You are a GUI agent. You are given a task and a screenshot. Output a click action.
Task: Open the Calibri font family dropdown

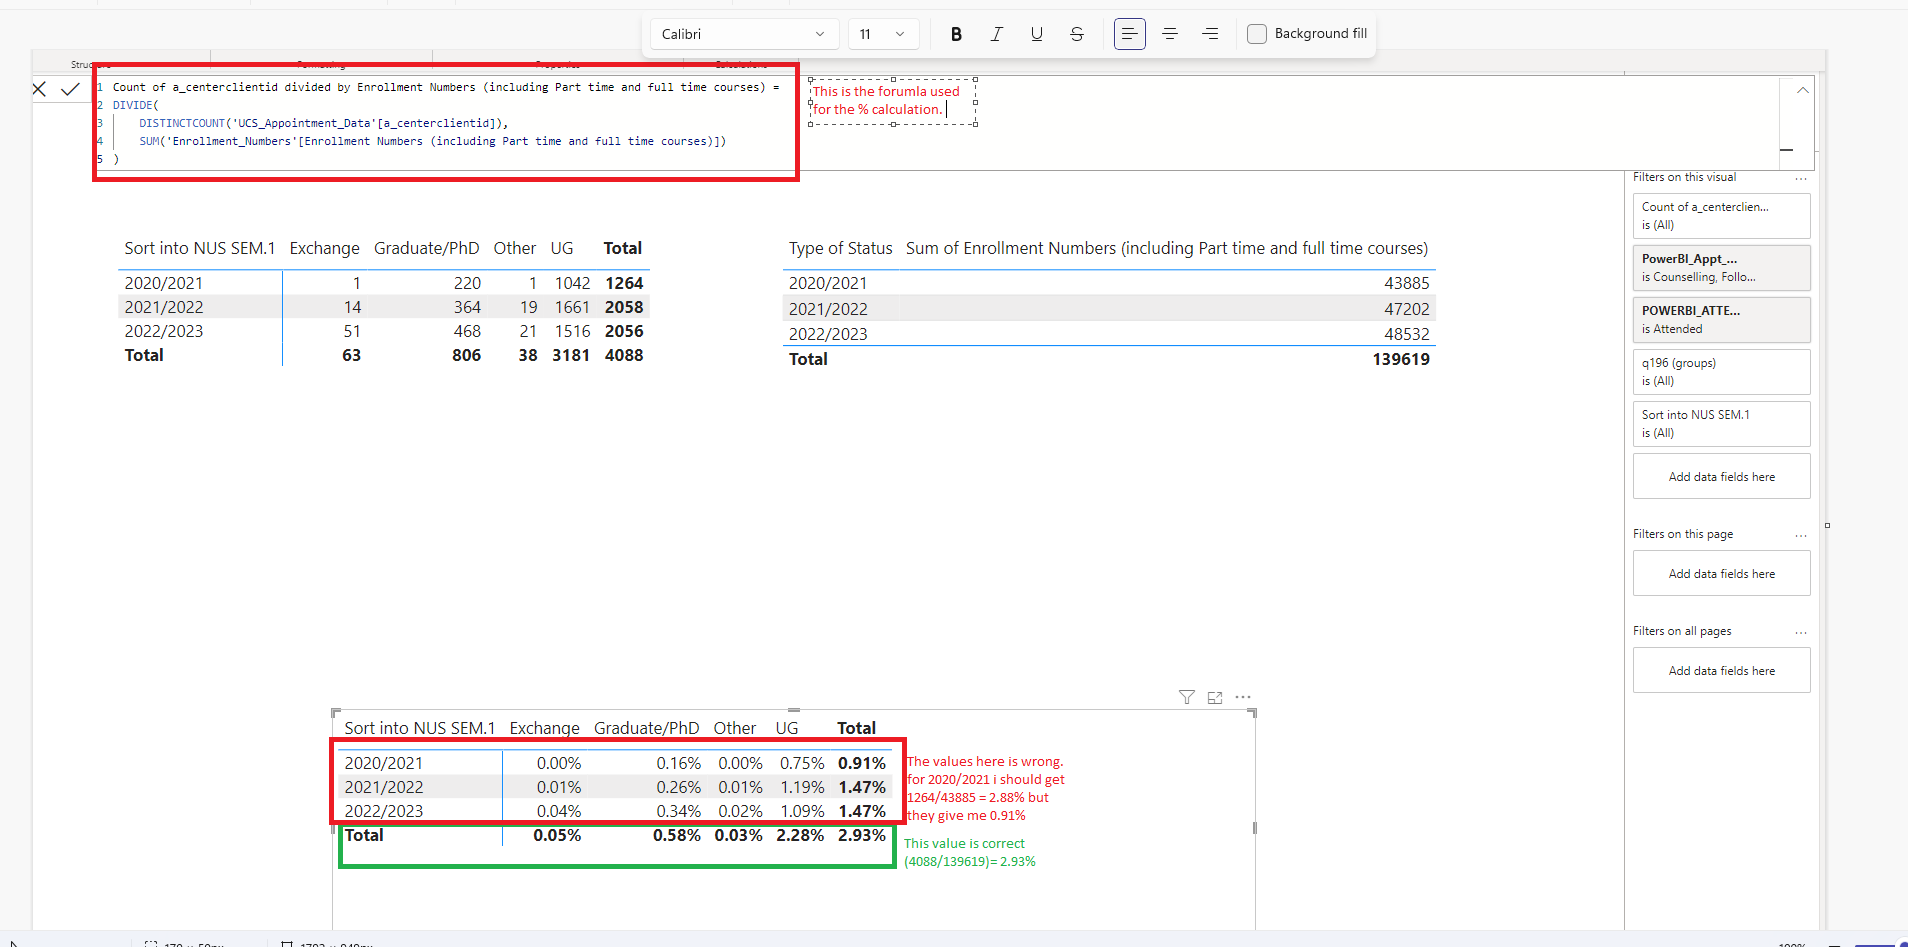(743, 34)
